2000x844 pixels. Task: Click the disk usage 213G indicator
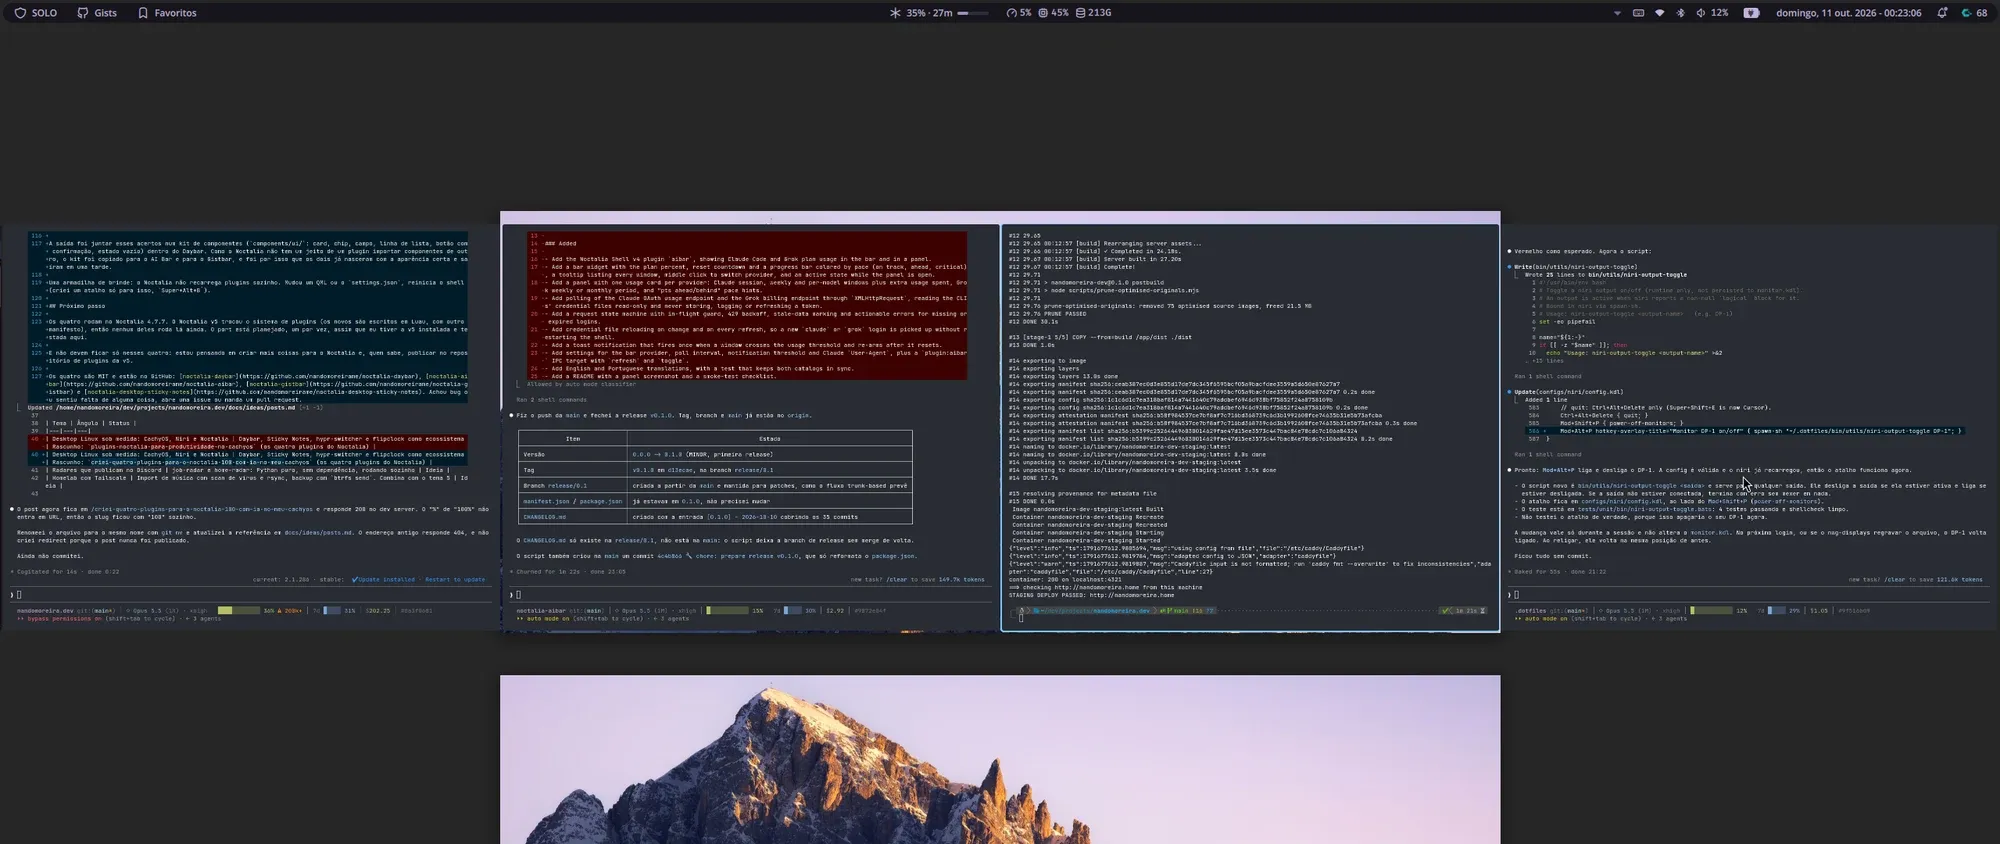coord(1093,13)
